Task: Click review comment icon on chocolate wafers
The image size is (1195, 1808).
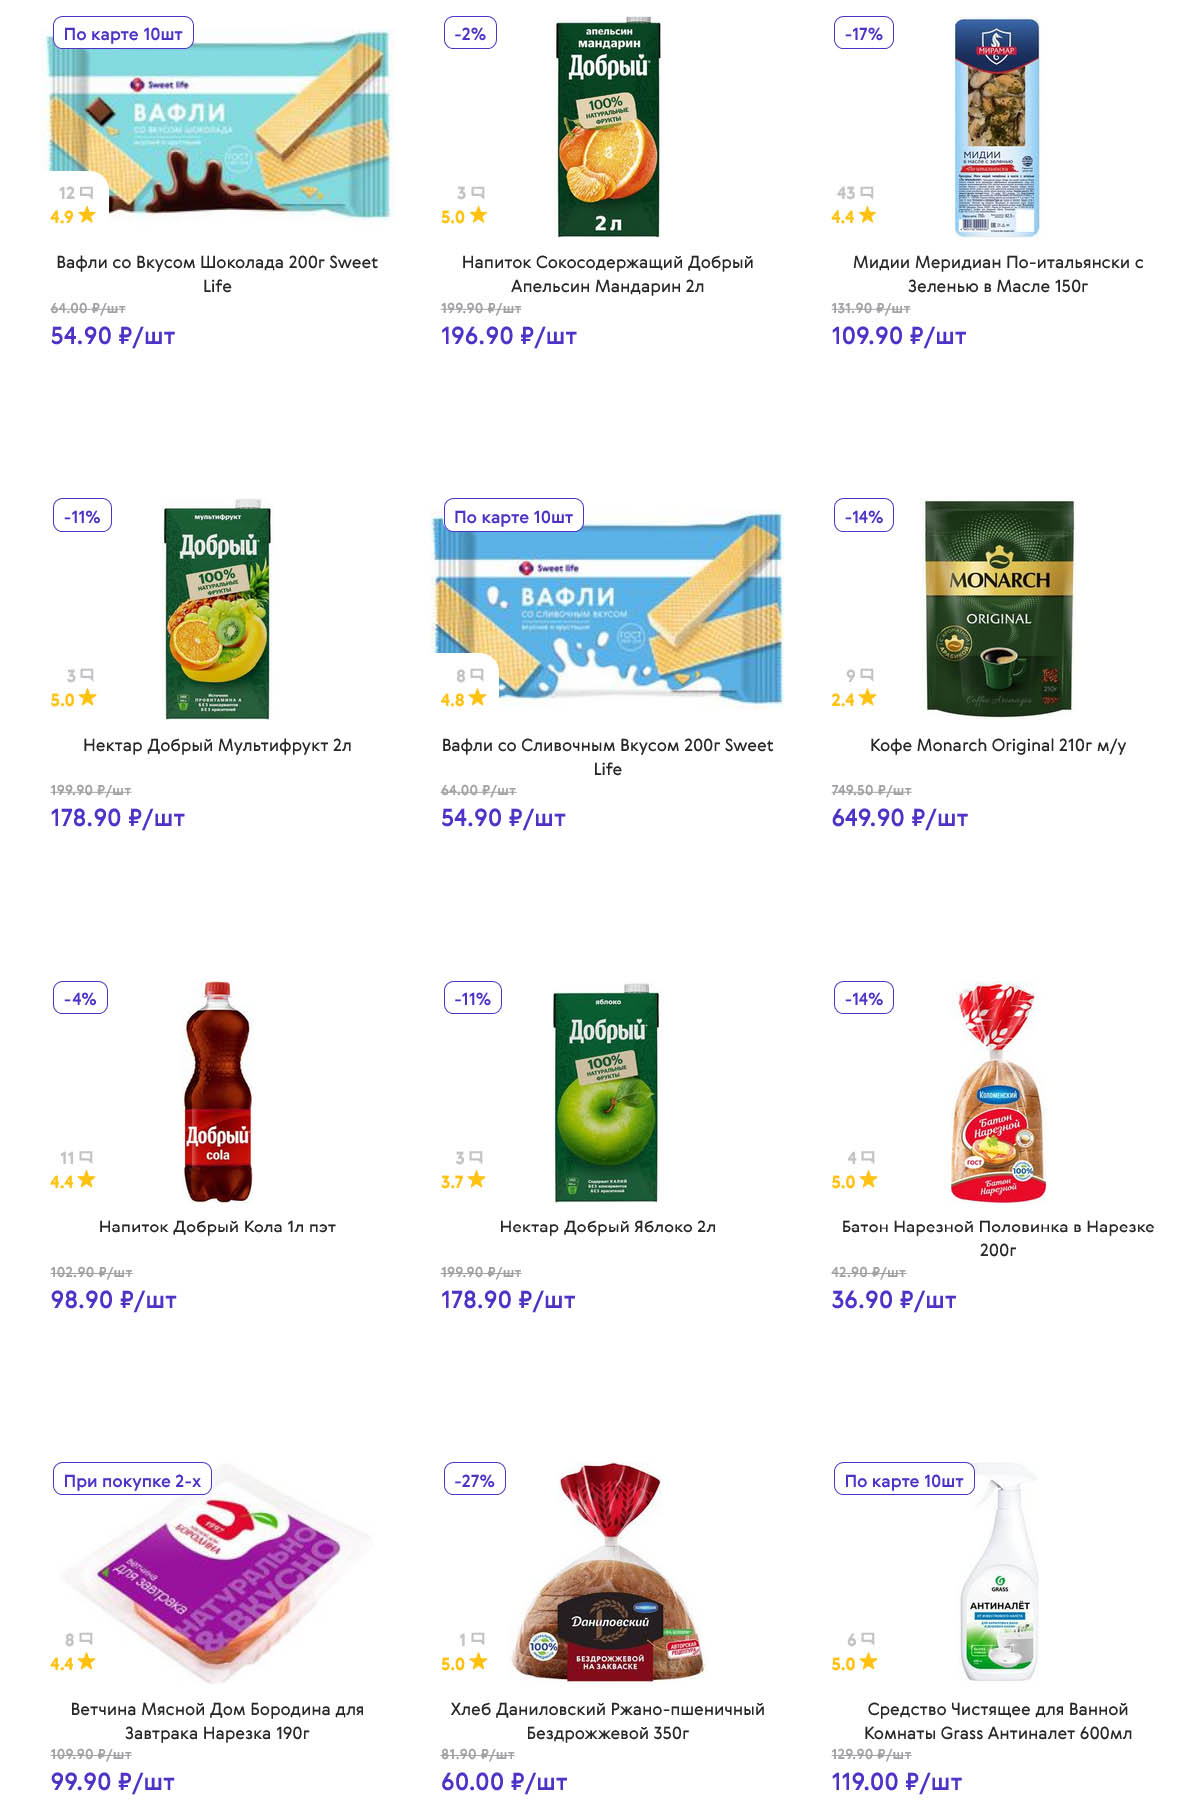Action: pyautogui.click(x=87, y=192)
